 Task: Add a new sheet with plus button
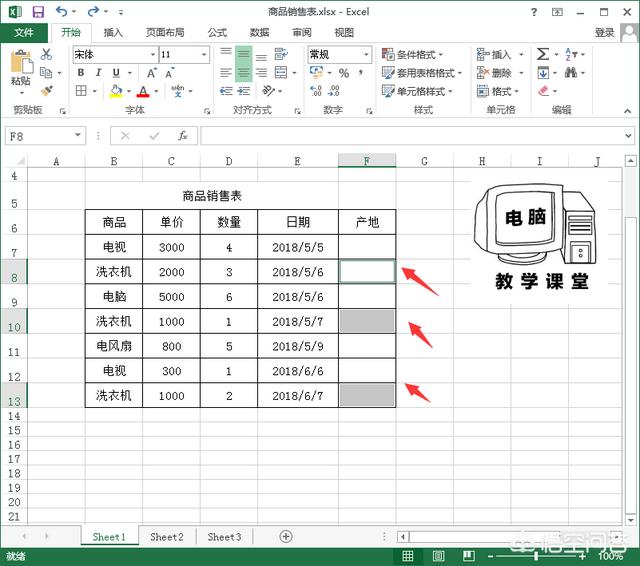point(286,537)
